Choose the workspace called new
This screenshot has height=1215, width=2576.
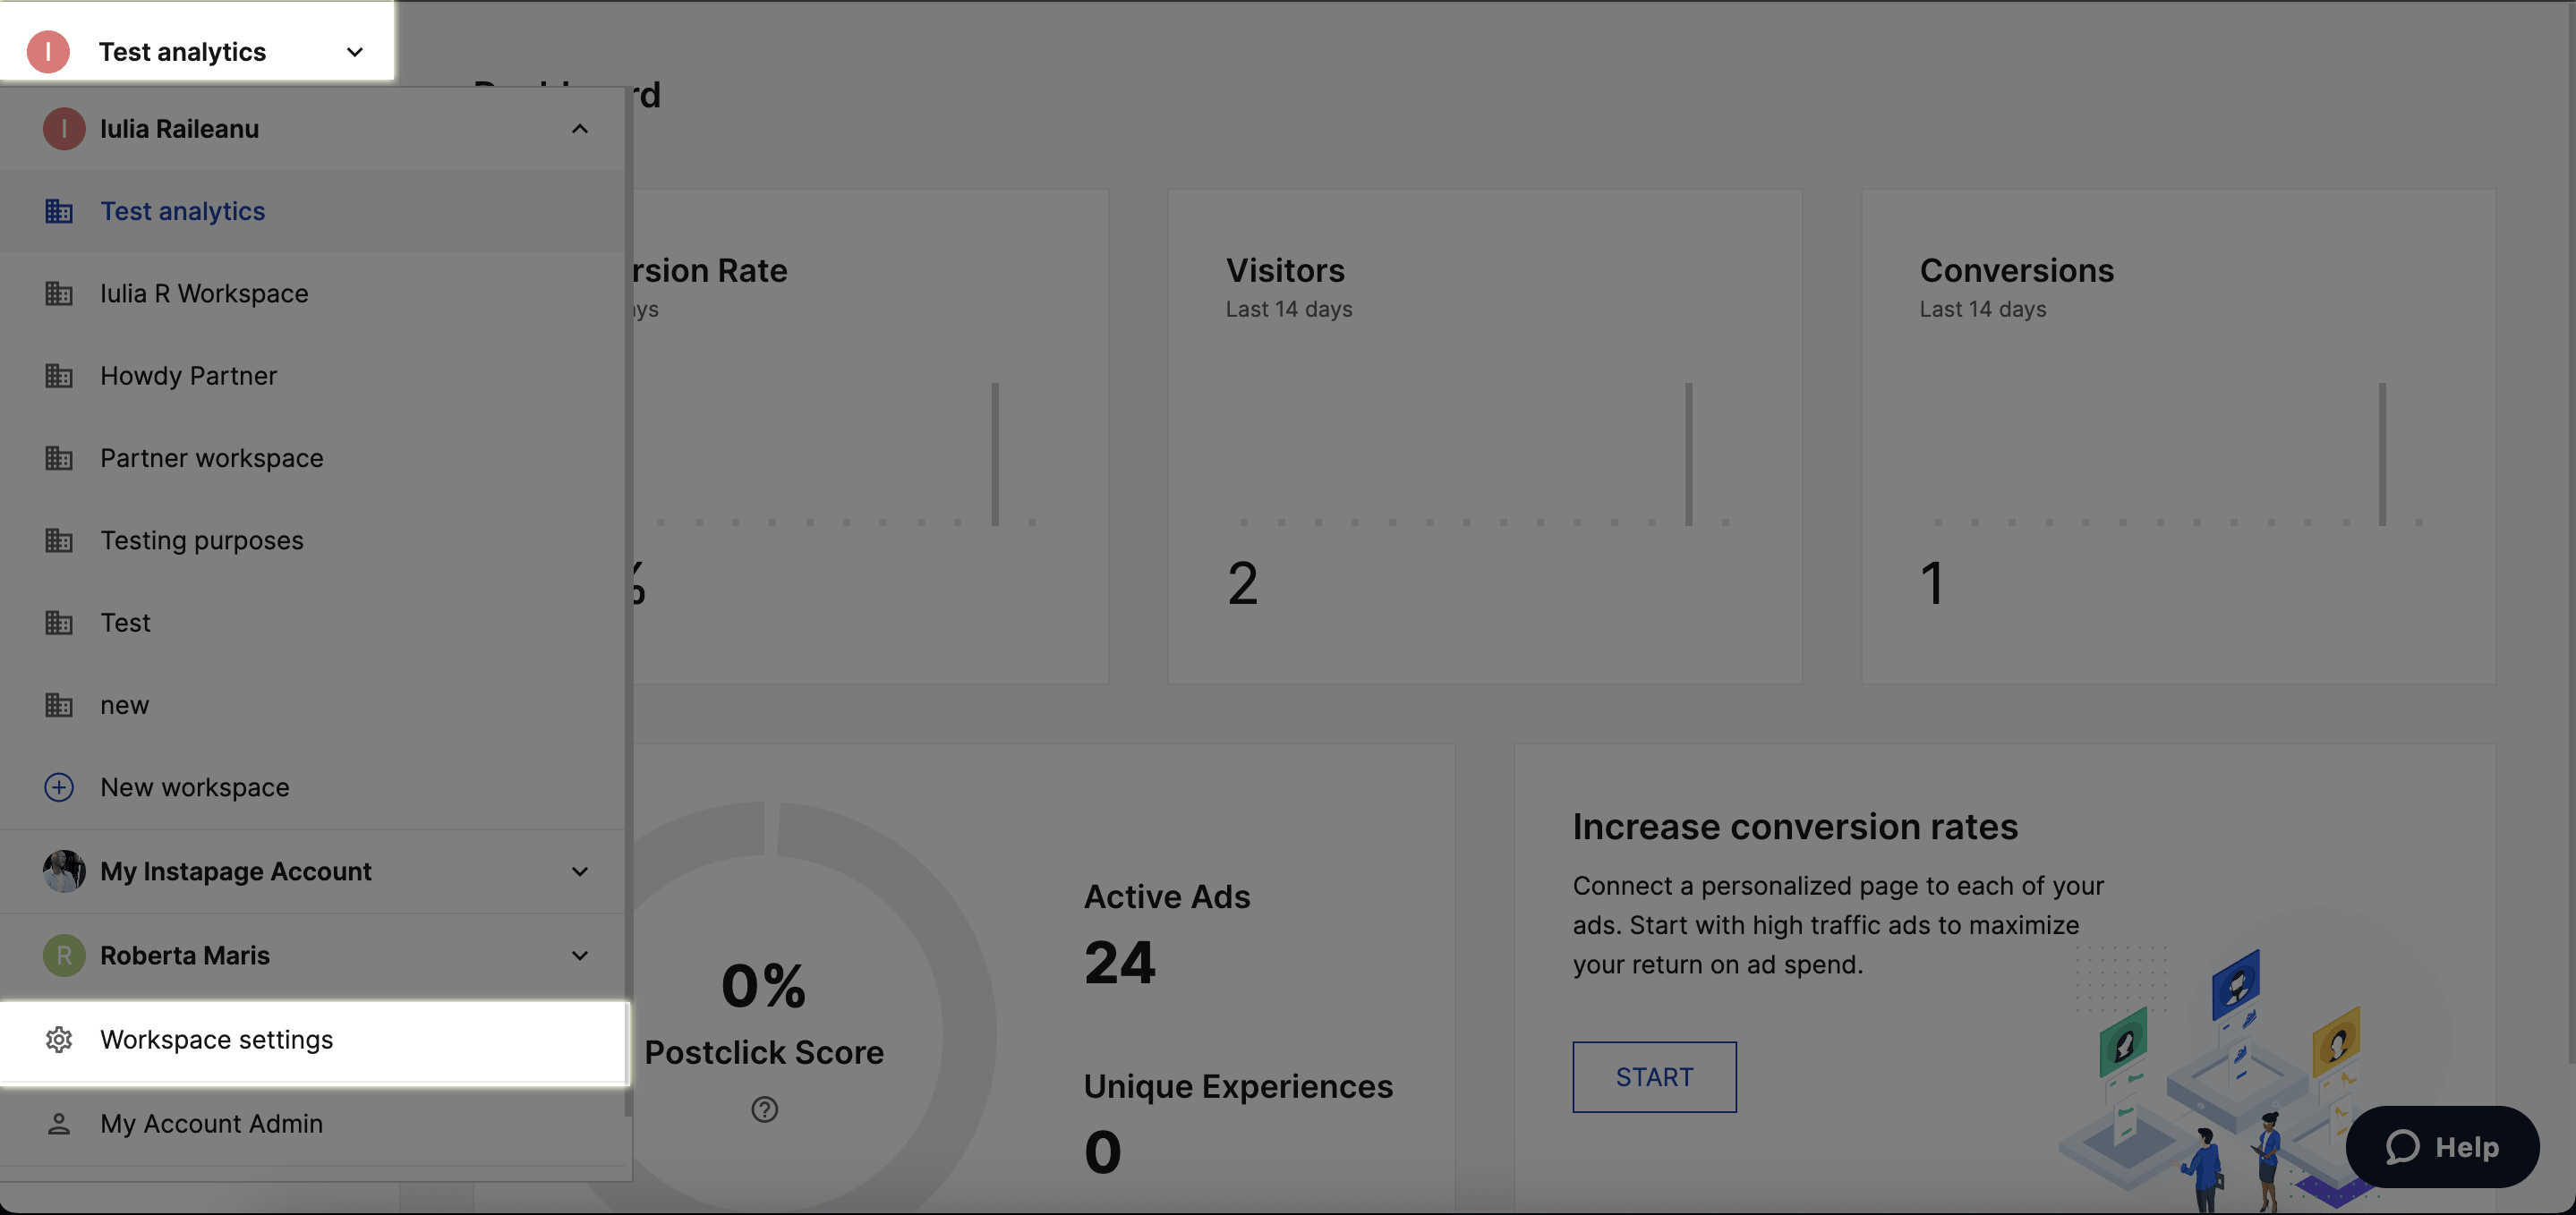(x=124, y=705)
